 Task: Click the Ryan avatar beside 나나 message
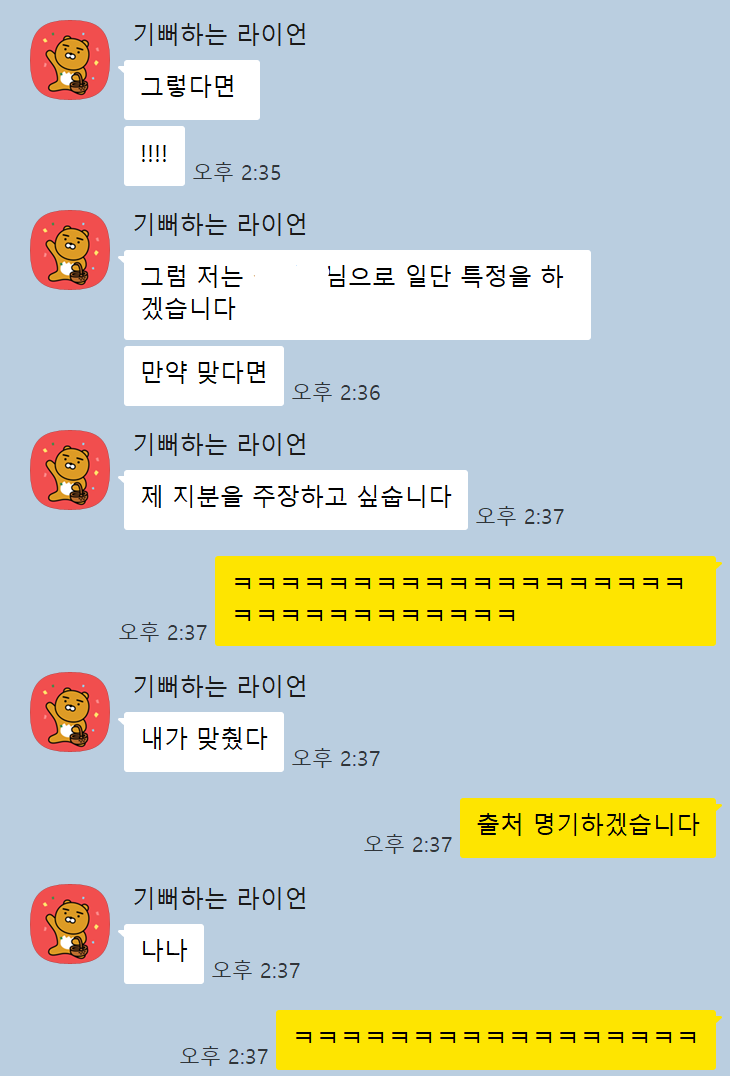70,924
